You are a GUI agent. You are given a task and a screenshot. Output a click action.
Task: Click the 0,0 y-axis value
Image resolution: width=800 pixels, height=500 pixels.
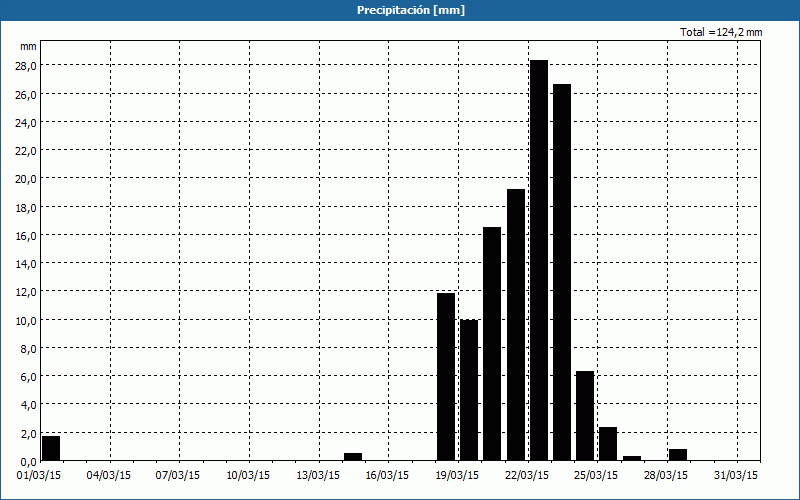coord(28,462)
